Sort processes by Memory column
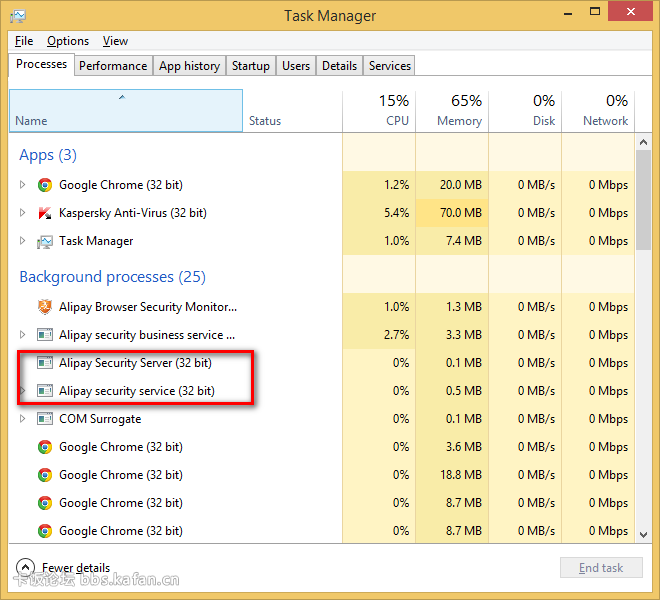Image resolution: width=660 pixels, height=600 pixels. pyautogui.click(x=452, y=111)
